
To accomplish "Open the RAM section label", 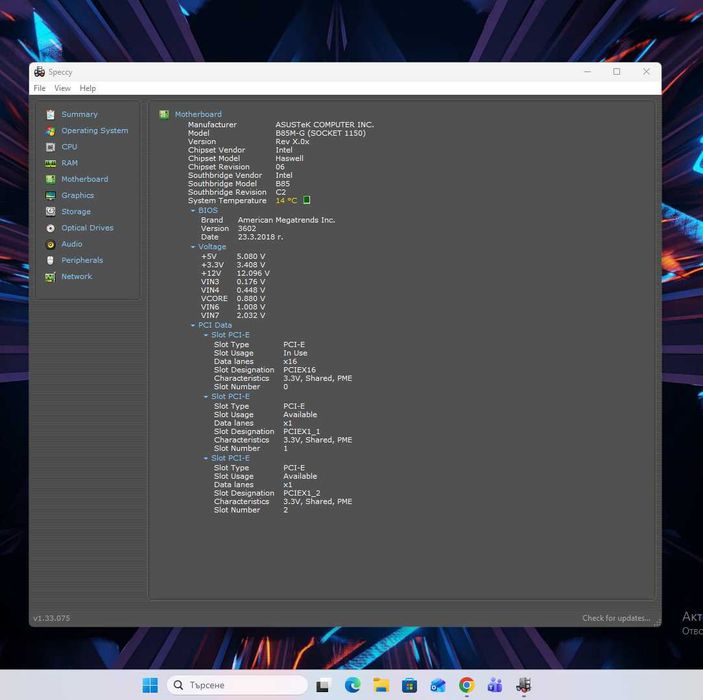I will 69,163.
